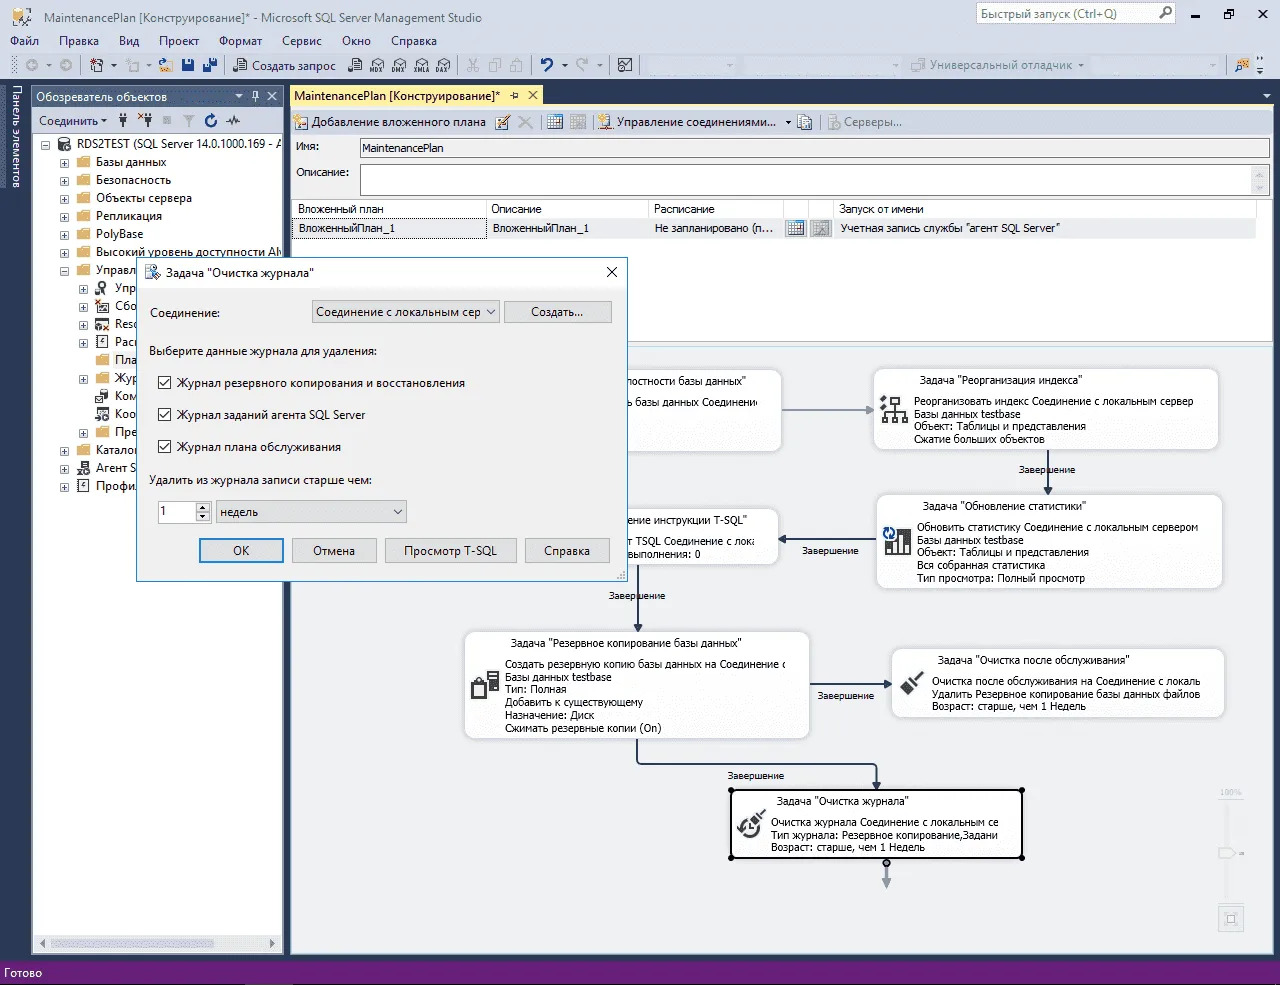Refresh the Object Explorer tree

click(x=211, y=121)
